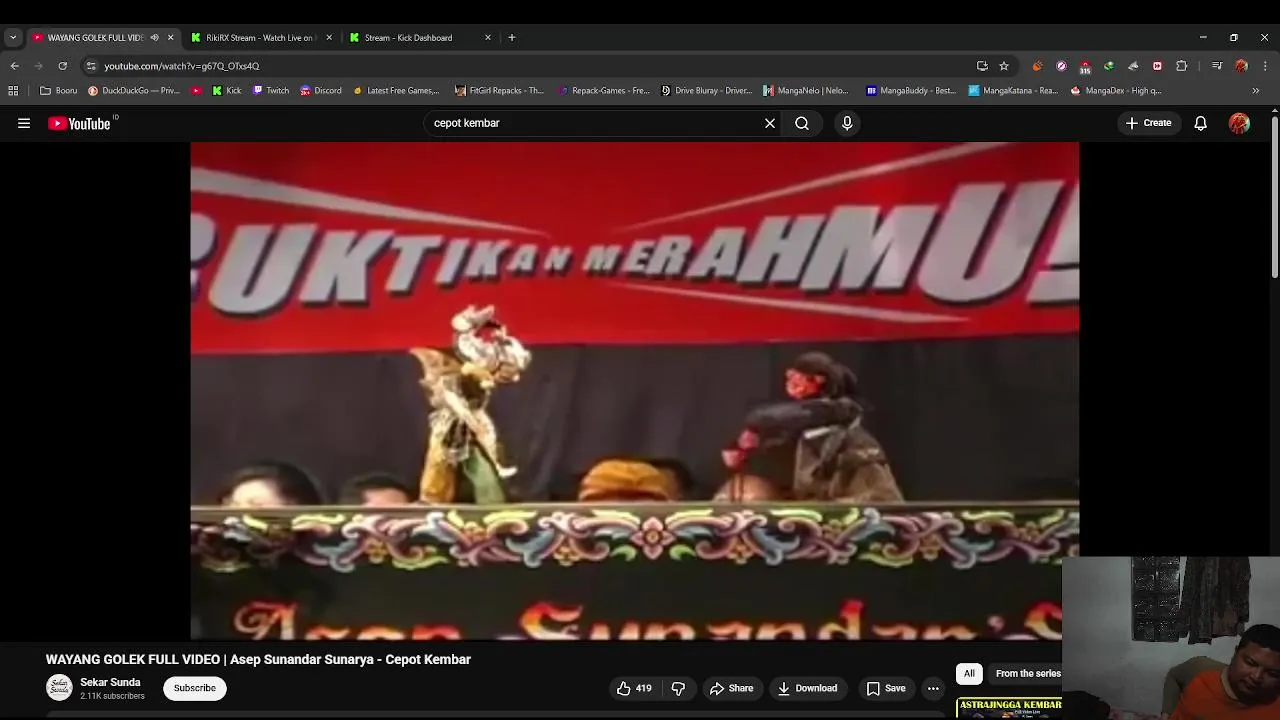Open the YouTube account avatar menu
The image size is (1280, 720).
(x=1239, y=123)
